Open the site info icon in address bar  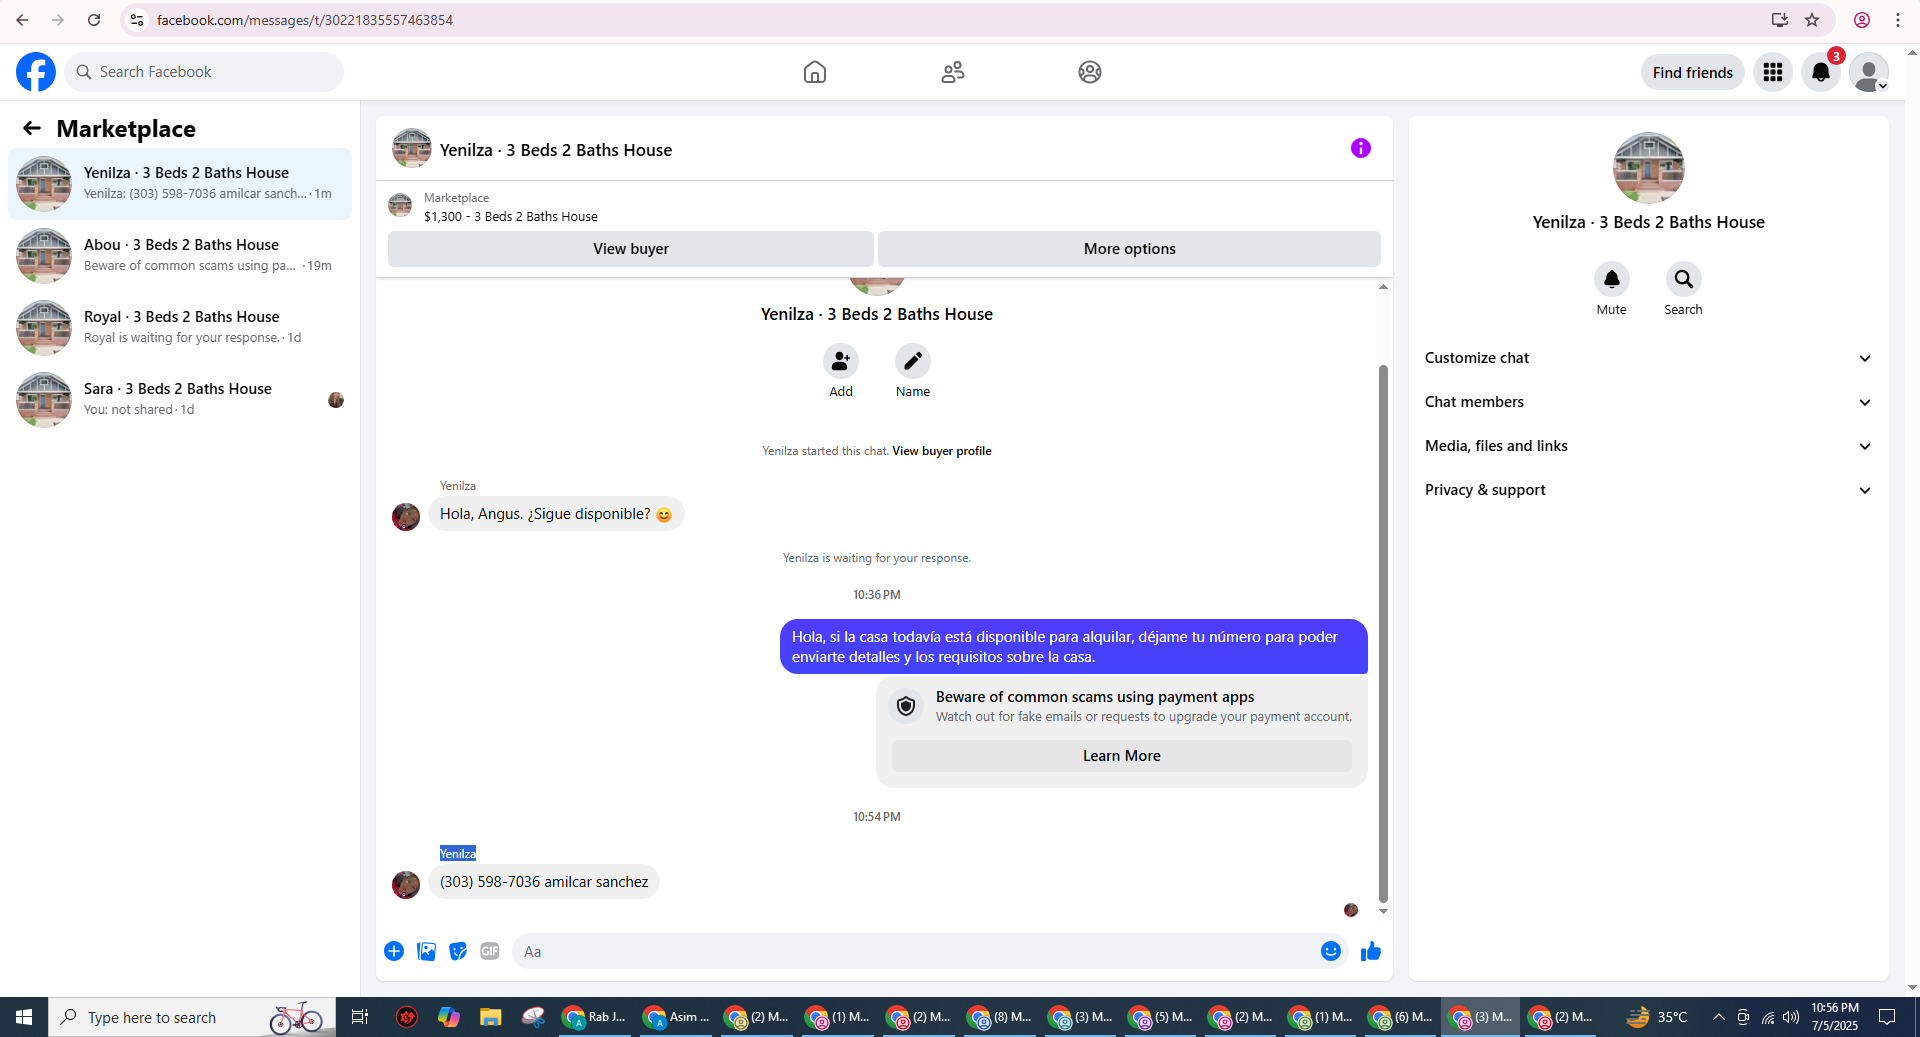point(137,20)
